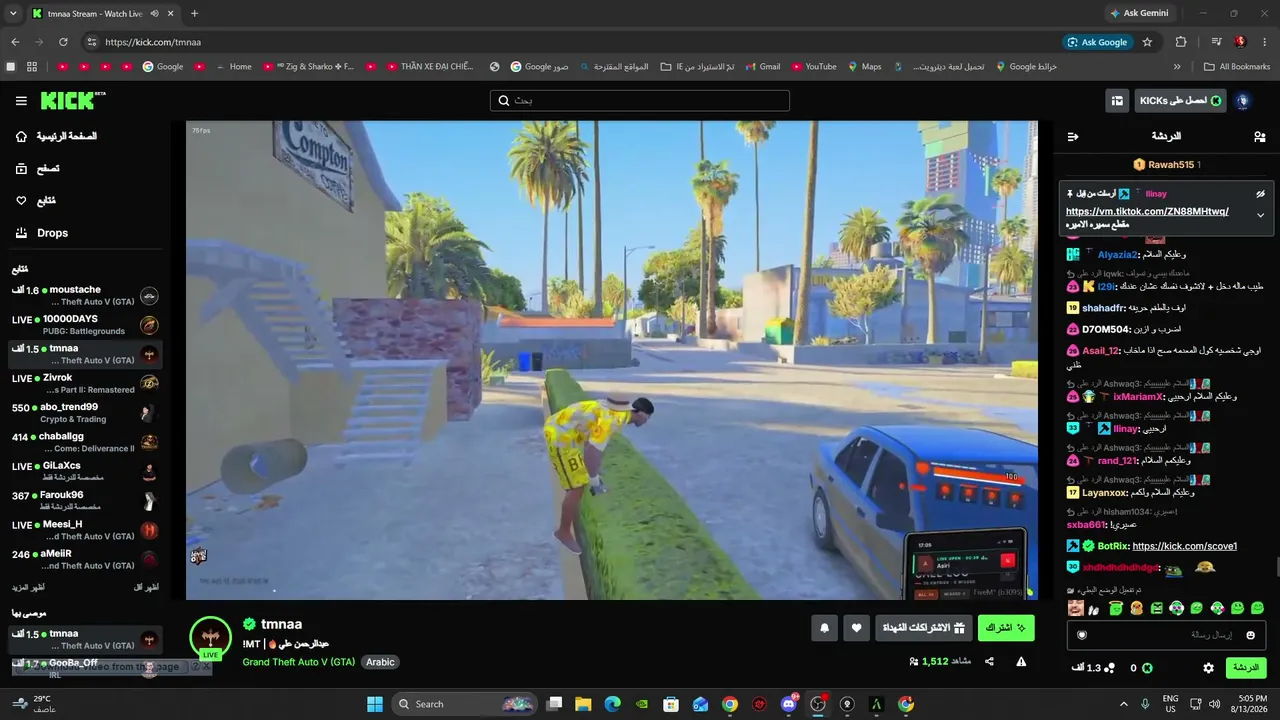Open the Gmail bookmark
1280x720 pixels.
click(763, 67)
